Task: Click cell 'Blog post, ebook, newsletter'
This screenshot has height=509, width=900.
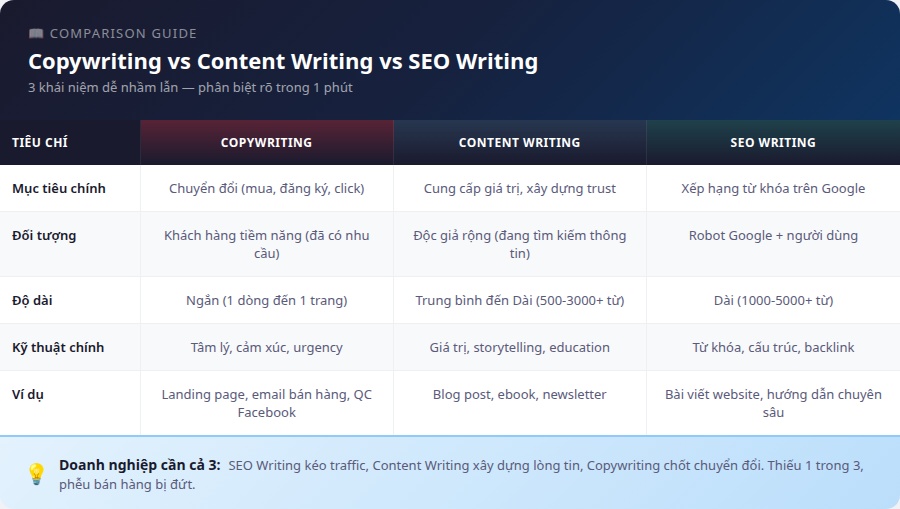Action: (520, 403)
